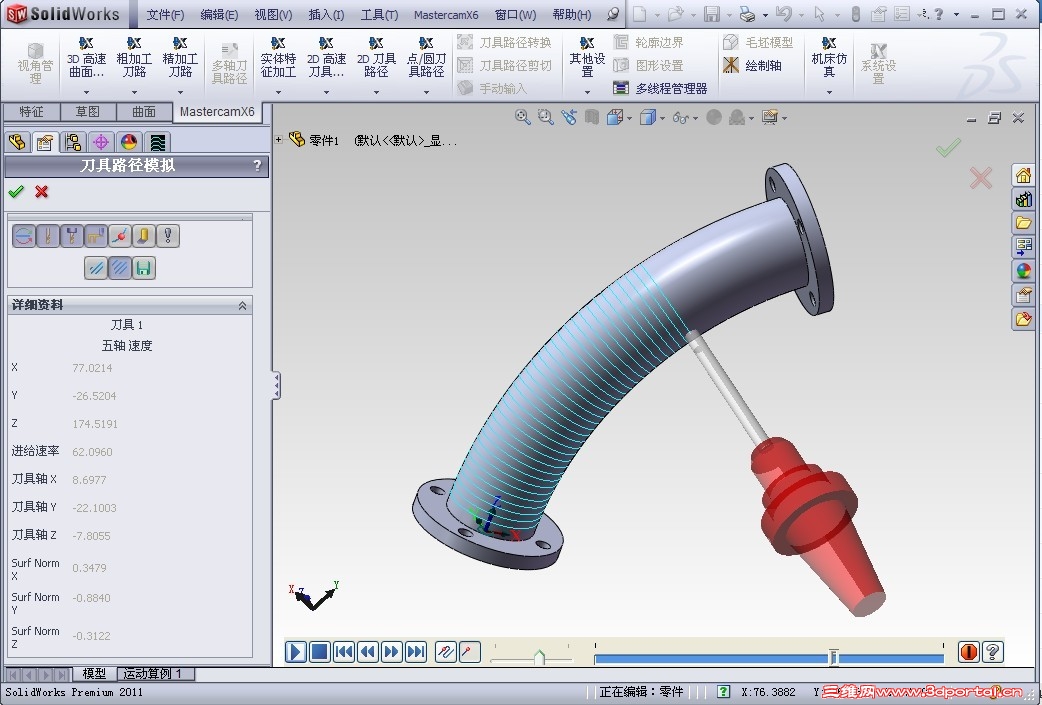Toggle the tool holder display button

72,236
